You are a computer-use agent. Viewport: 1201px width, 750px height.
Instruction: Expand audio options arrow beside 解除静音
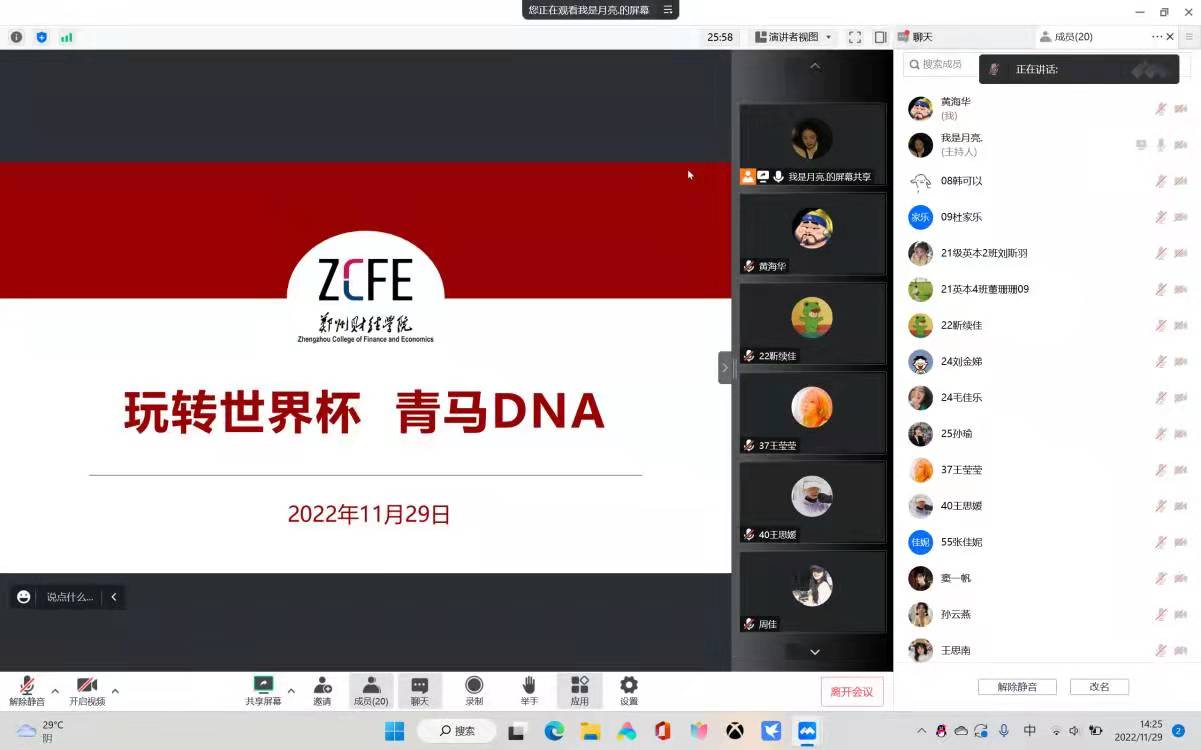[x=55, y=691]
